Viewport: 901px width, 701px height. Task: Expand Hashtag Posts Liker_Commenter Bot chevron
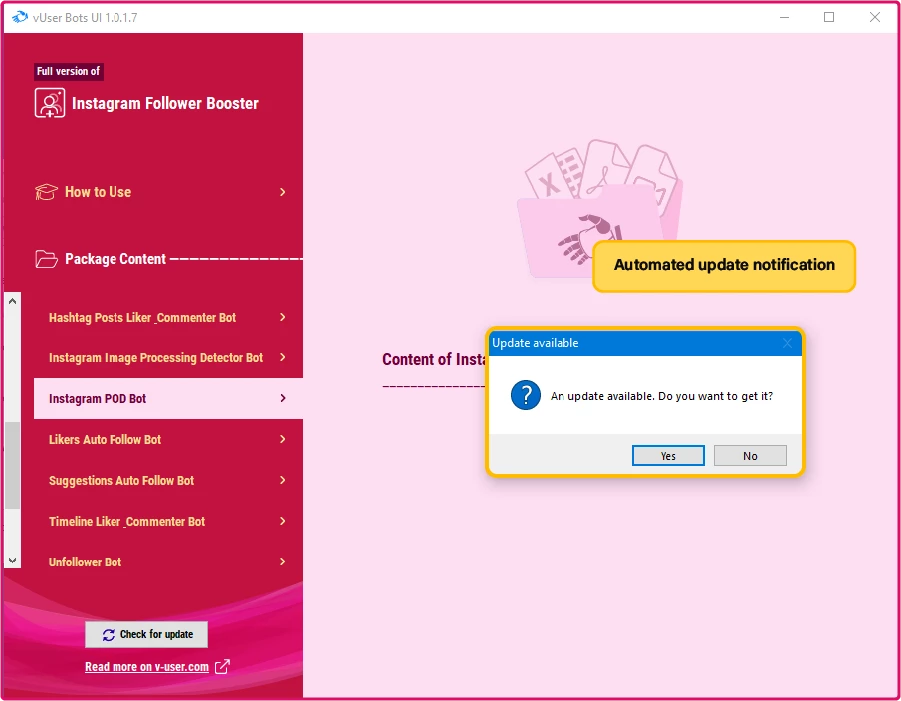pos(283,317)
